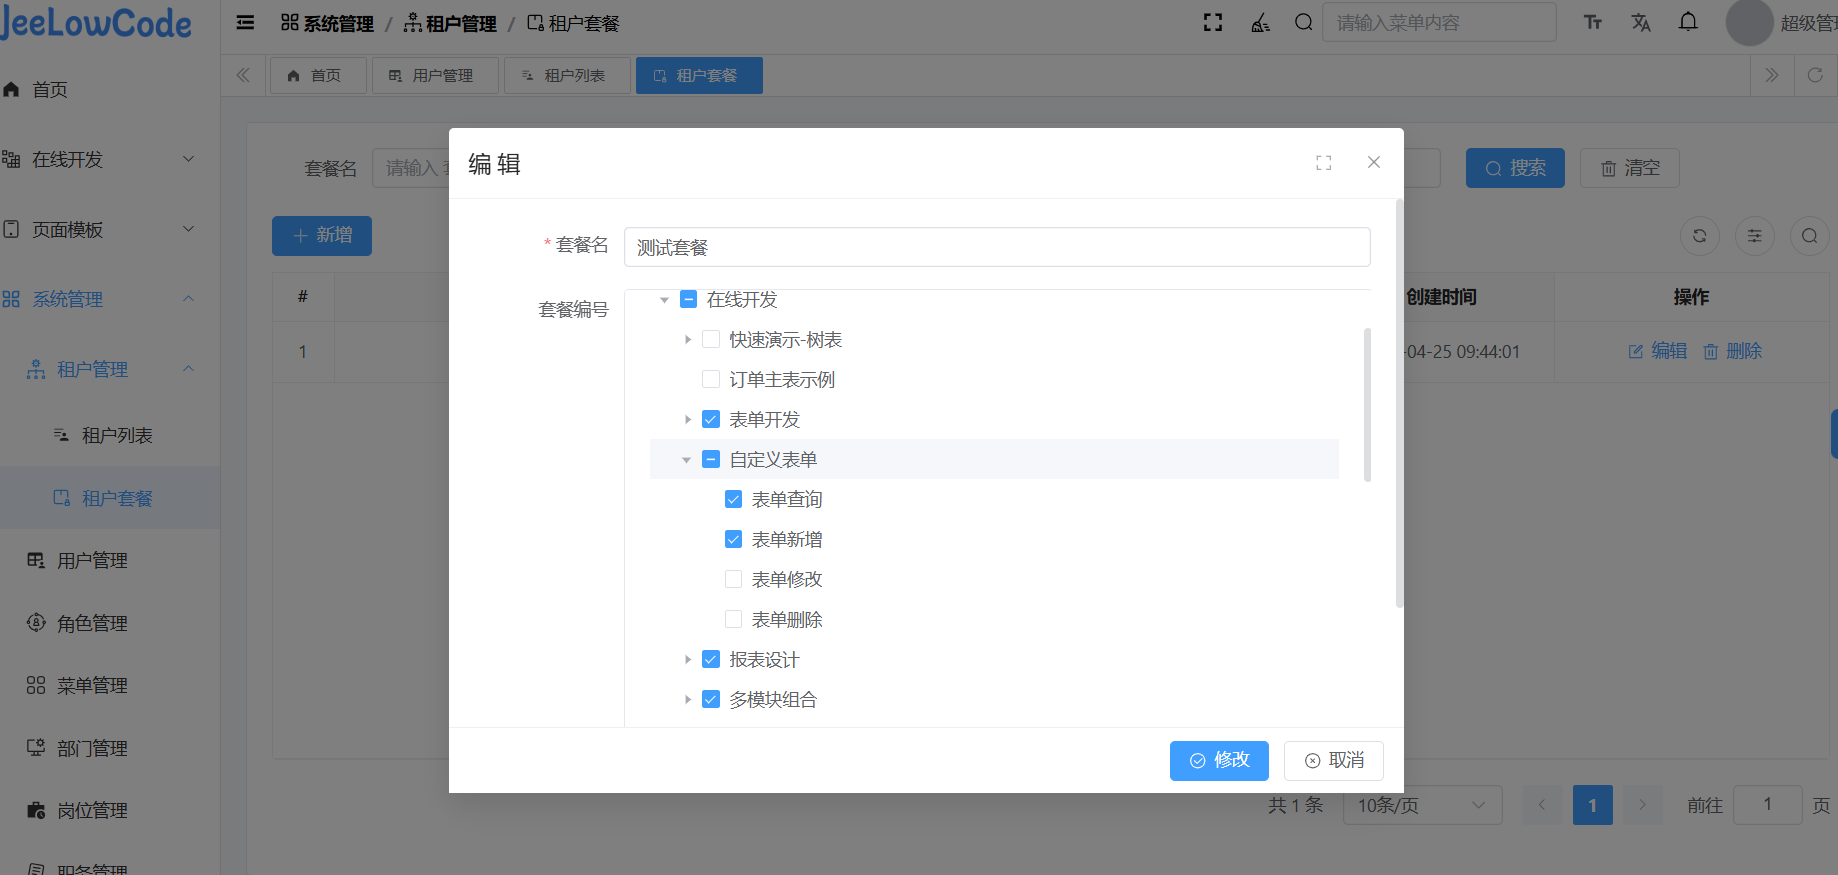Click the 取消 button
This screenshot has height=875, width=1838.
(1334, 761)
